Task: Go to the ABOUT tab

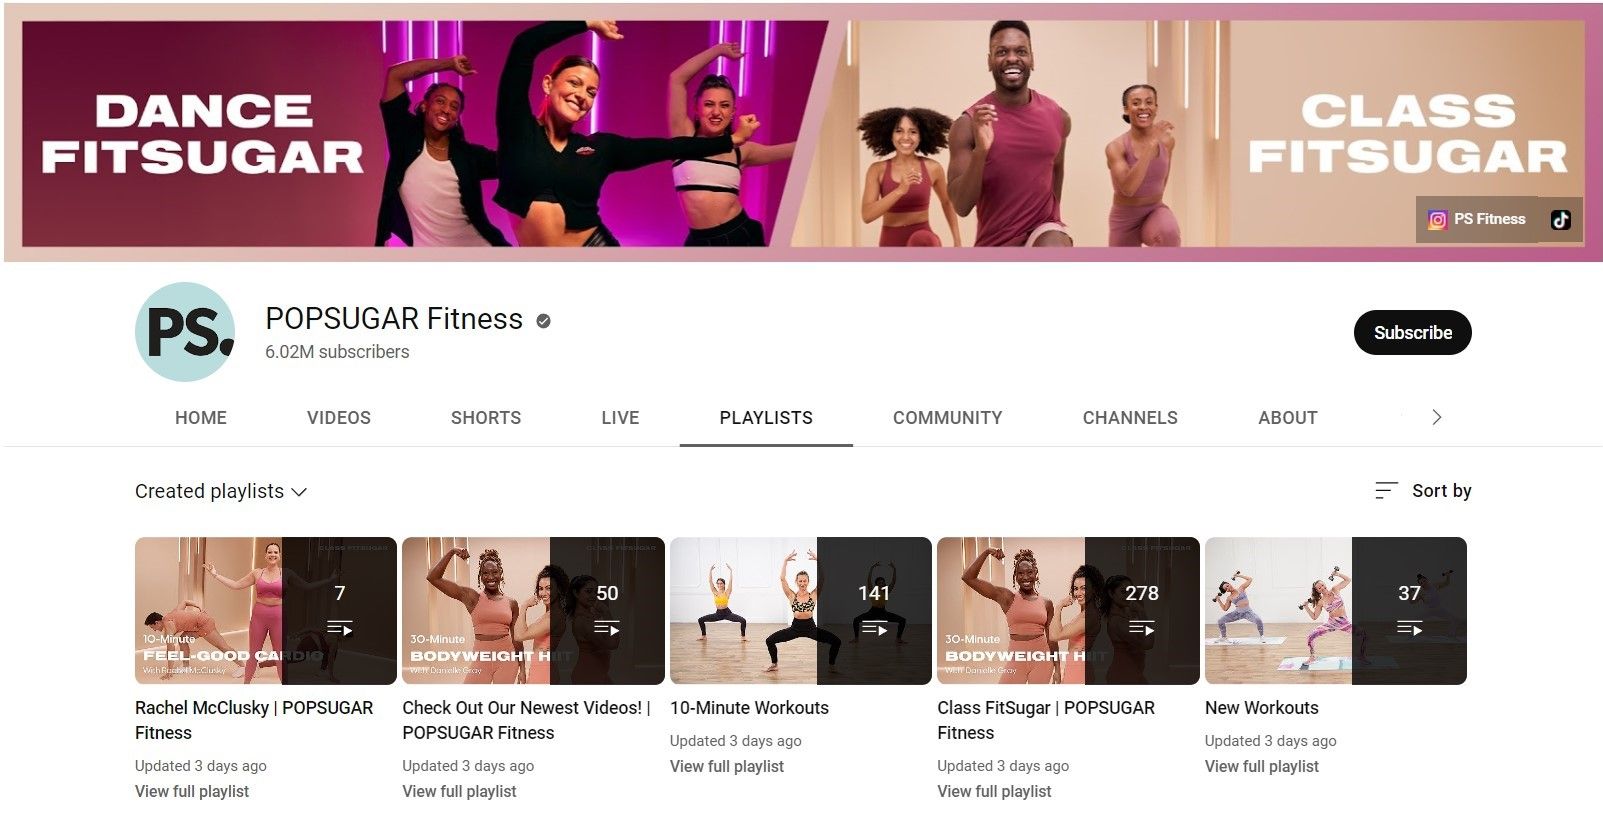Action: (x=1288, y=418)
